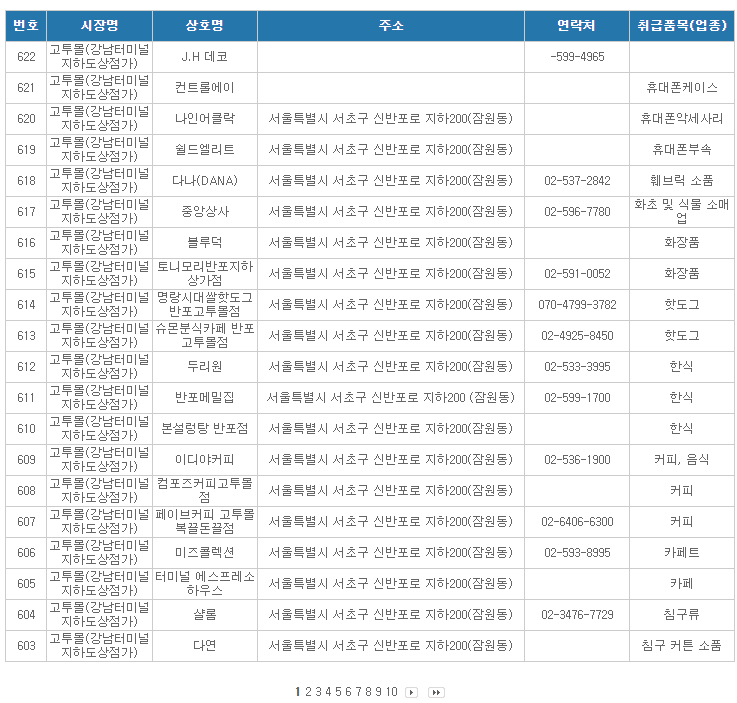Open page 10 of the list
The width and height of the screenshot is (737, 703).
click(x=392, y=692)
